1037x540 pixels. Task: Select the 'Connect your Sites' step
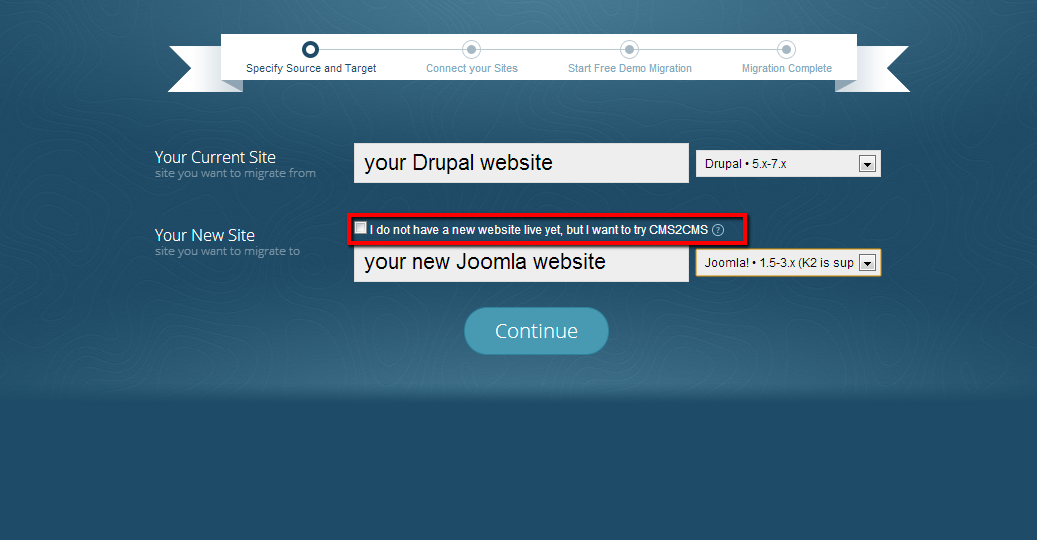point(472,68)
